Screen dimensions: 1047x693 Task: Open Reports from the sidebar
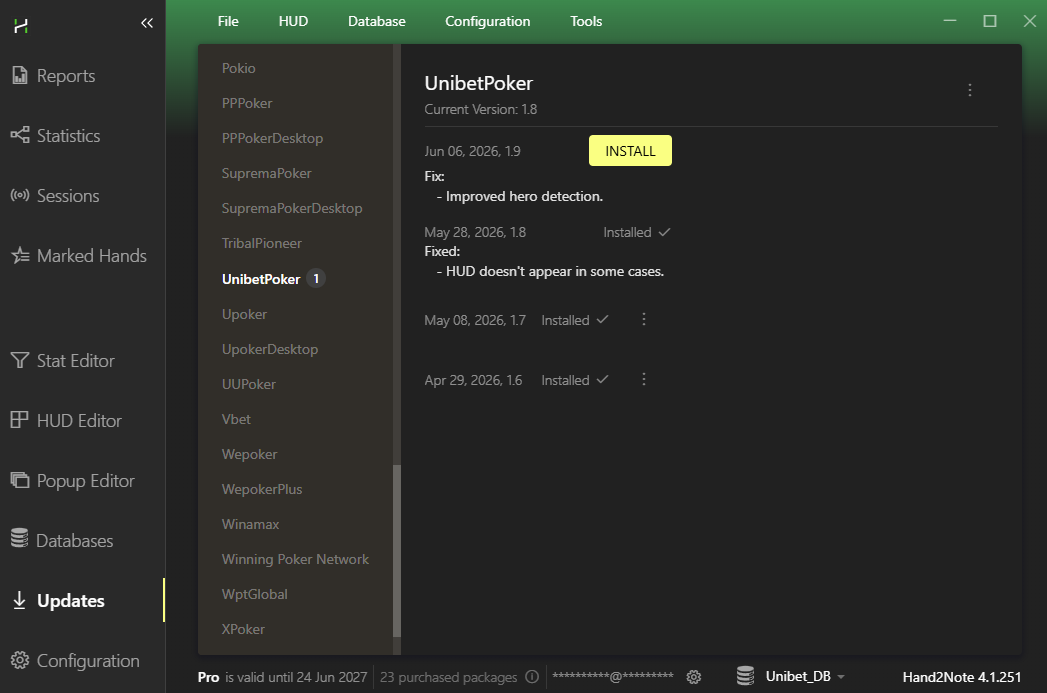pyautogui.click(x=53, y=75)
